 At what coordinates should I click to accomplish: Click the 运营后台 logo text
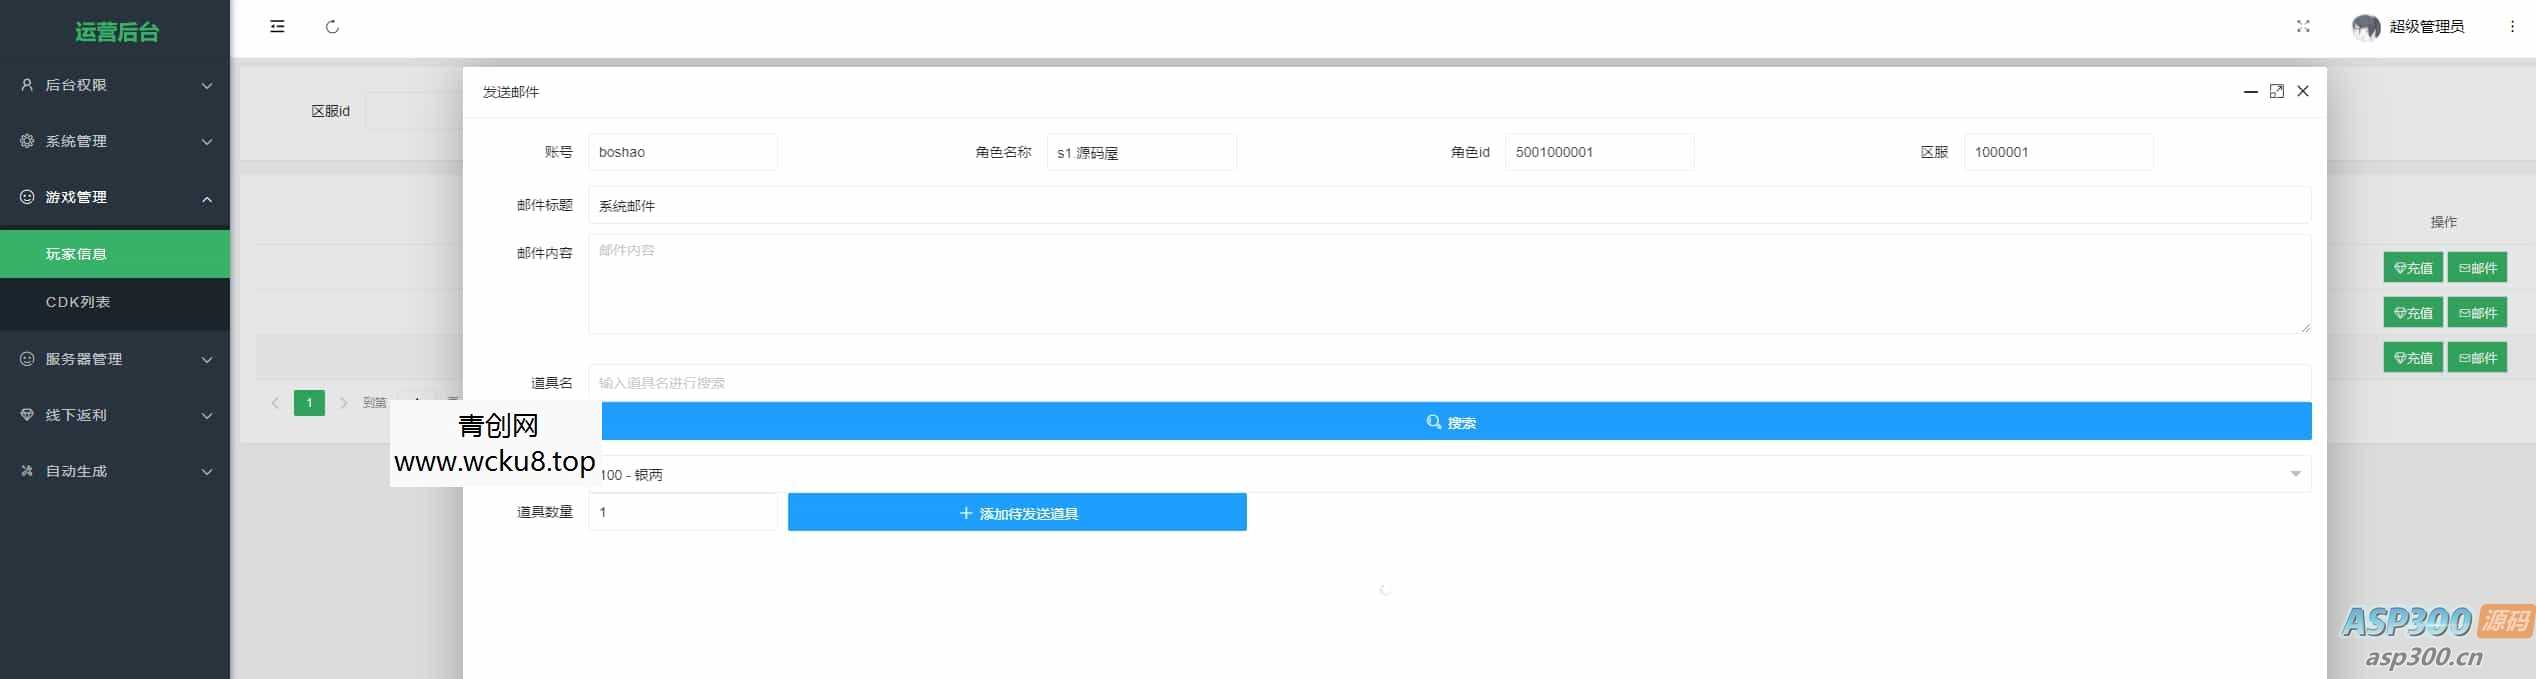116,32
